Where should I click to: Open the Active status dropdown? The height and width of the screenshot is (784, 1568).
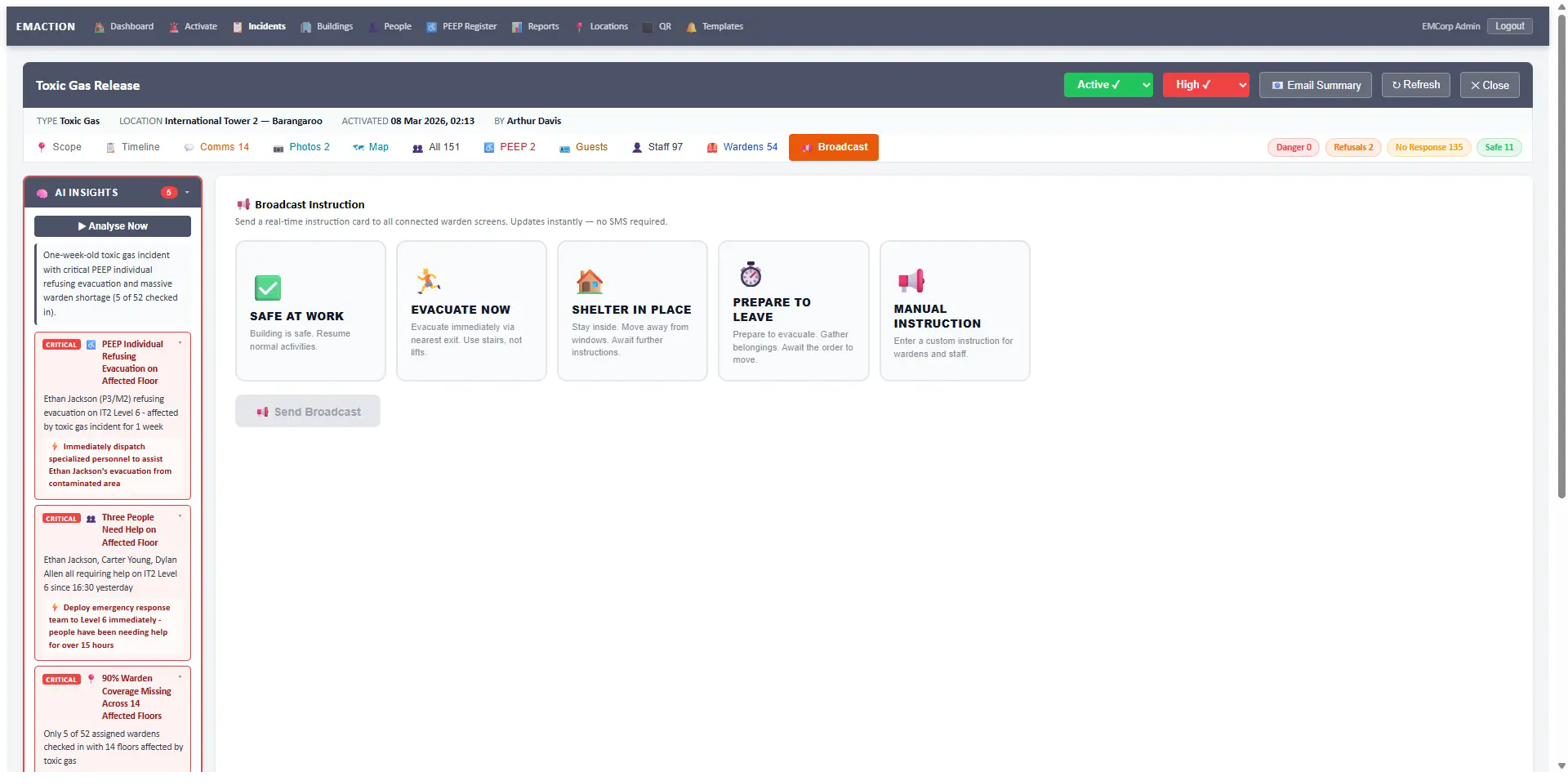coord(1108,85)
